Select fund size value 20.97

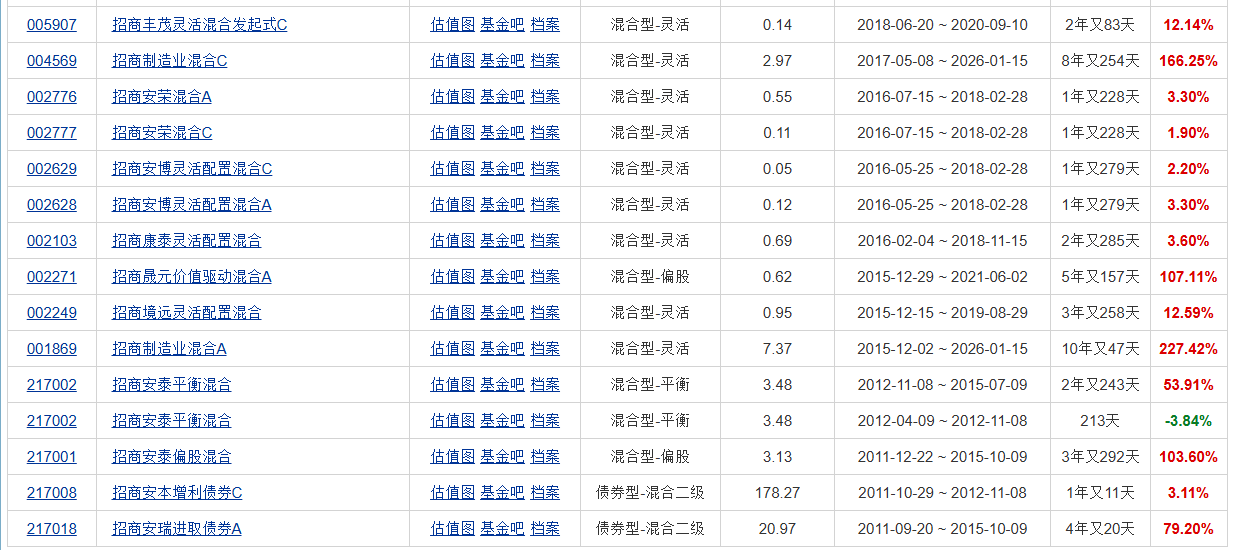(777, 529)
